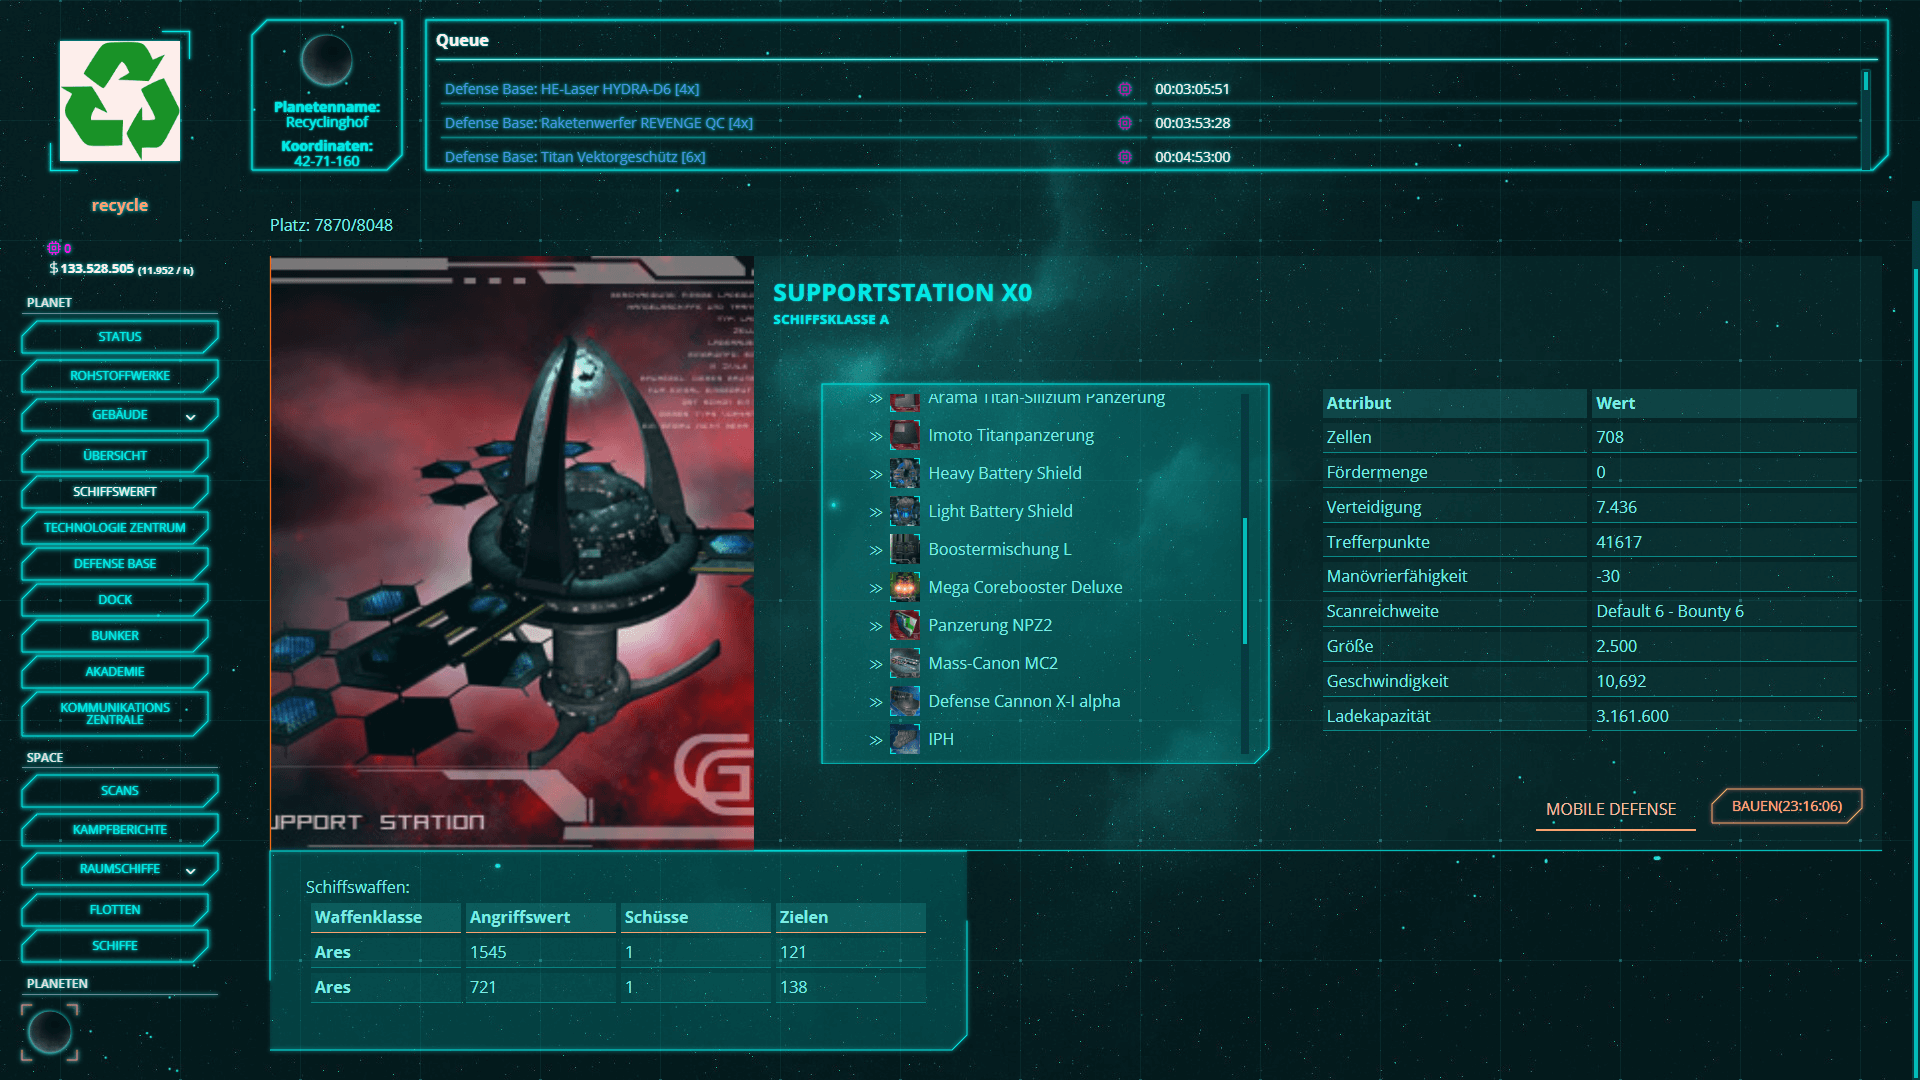Image resolution: width=1920 pixels, height=1080 pixels.
Task: Expand the GEBÄUDE menu chevron
Action: point(190,416)
